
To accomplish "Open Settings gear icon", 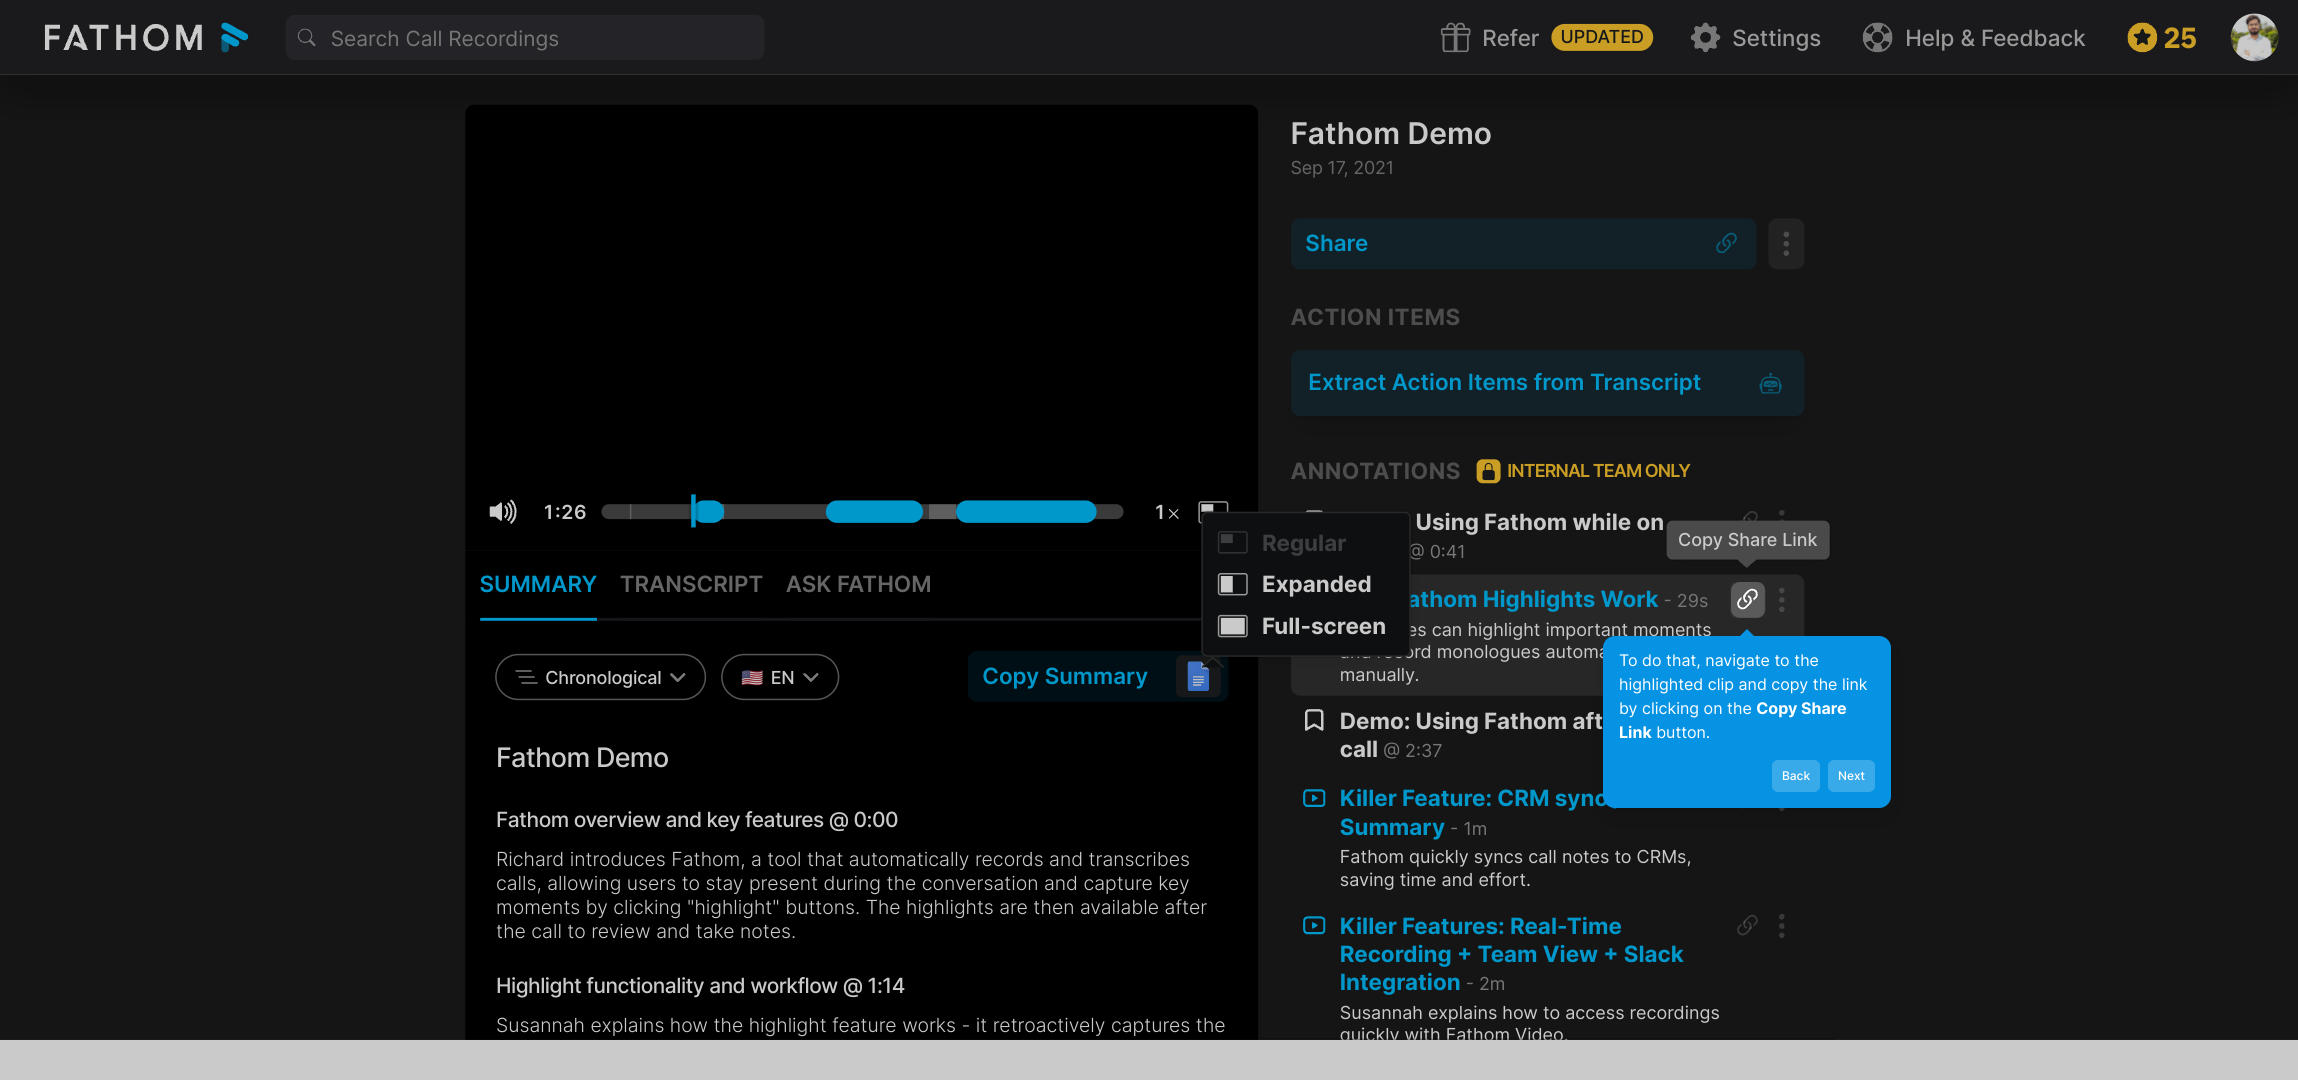I will tap(1705, 38).
